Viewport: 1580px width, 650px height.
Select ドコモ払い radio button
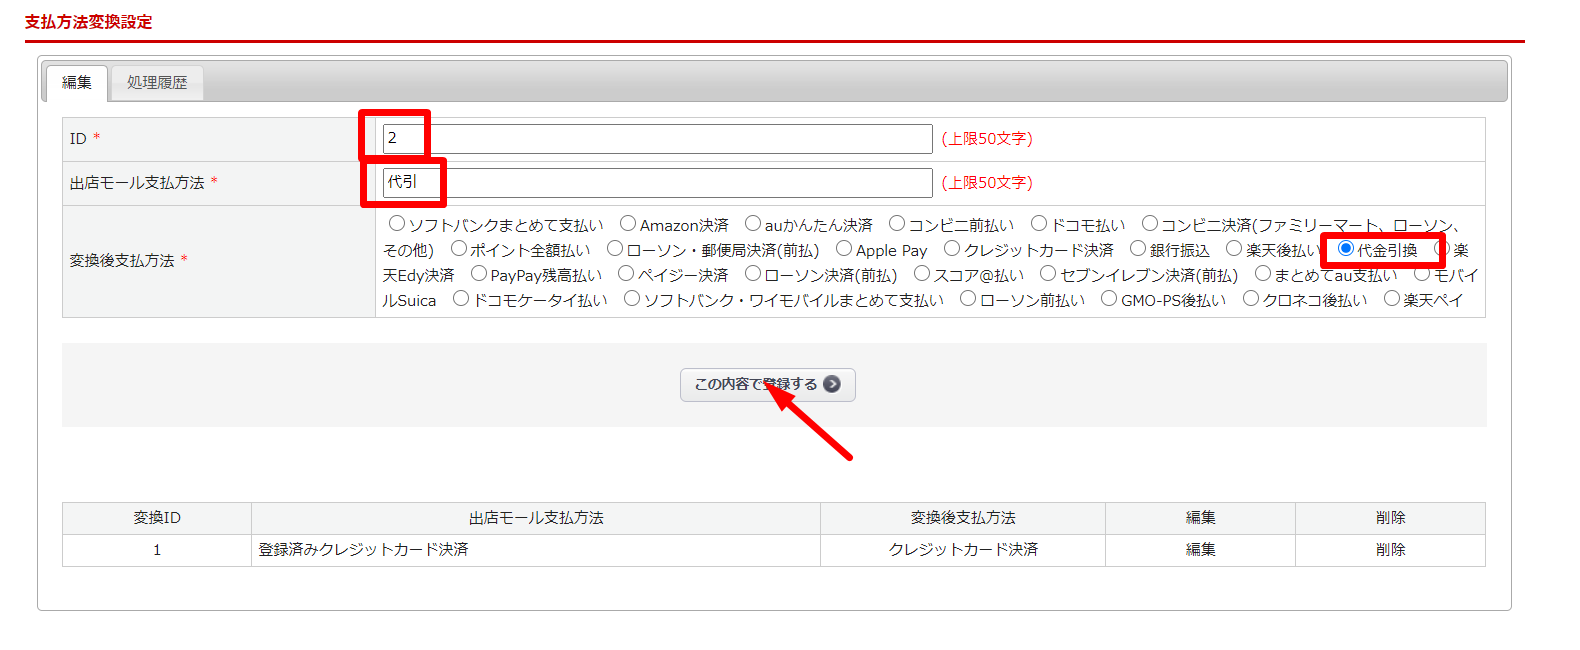[1039, 223]
